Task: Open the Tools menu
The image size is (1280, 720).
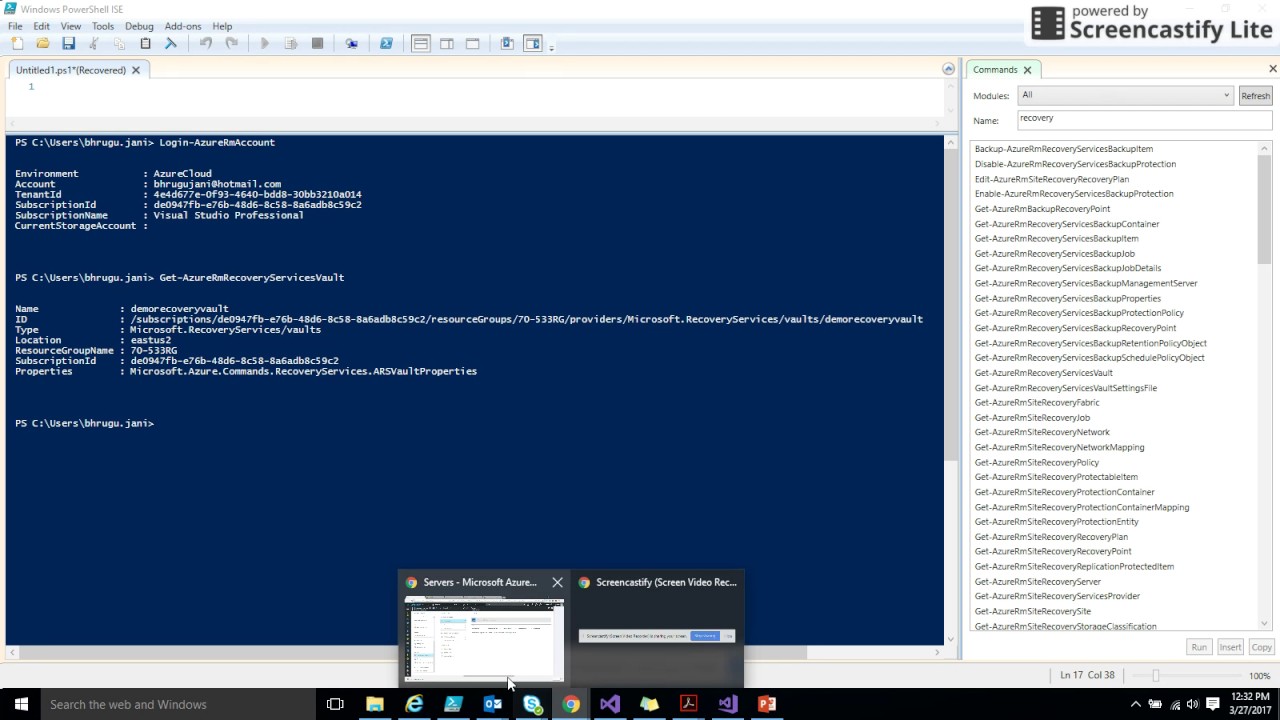Action: pos(103,26)
